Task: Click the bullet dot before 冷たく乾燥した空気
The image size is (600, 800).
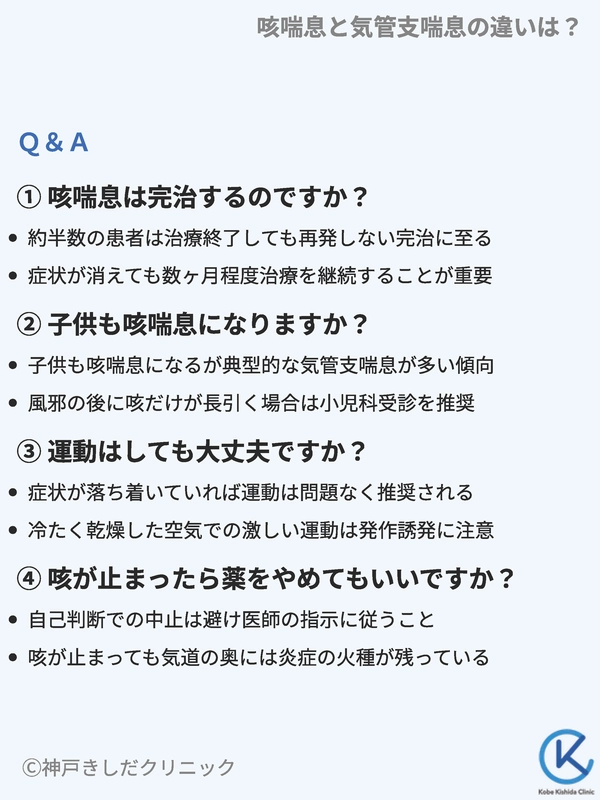Action: tap(12, 530)
